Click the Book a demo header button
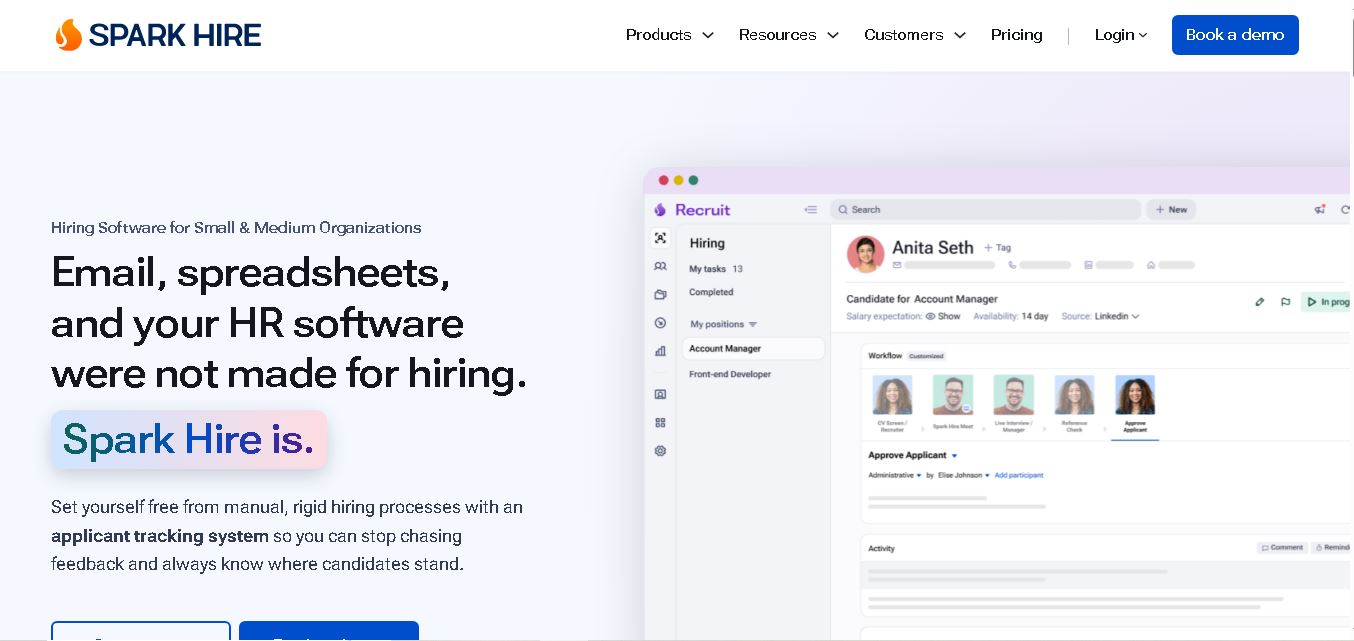This screenshot has width=1354, height=641. pos(1235,35)
